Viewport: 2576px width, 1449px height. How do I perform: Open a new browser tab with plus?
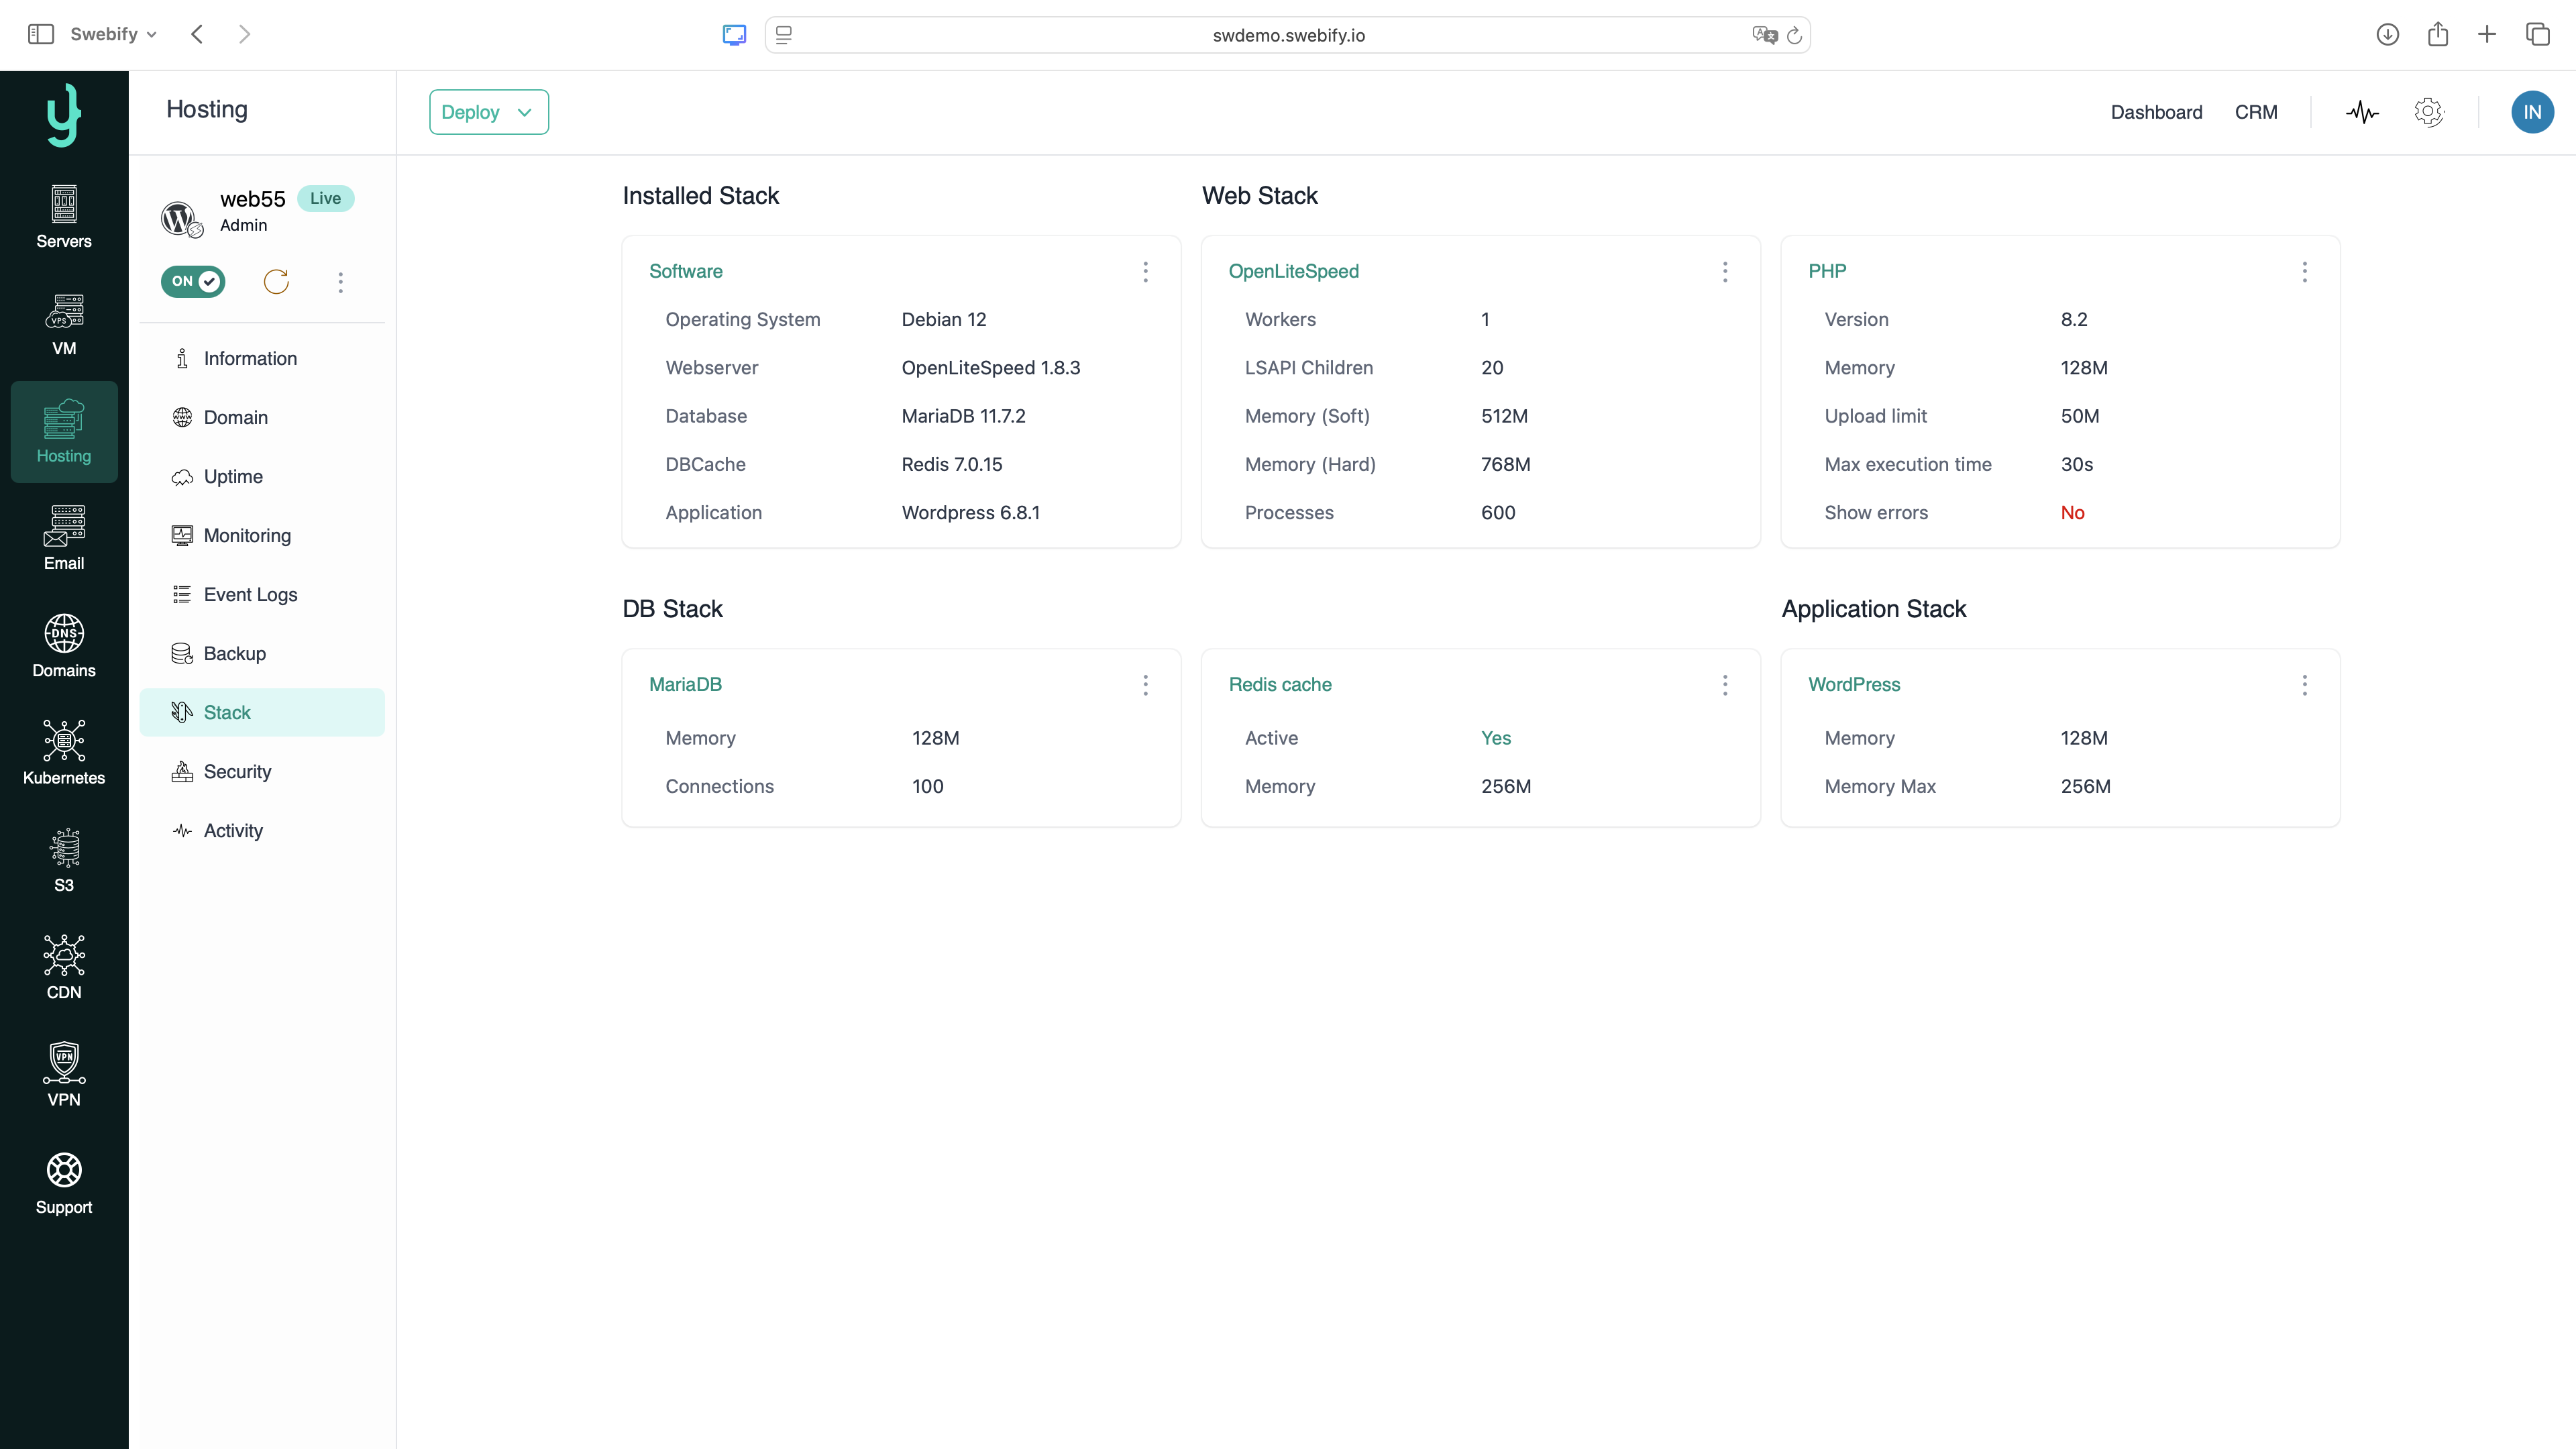(x=2487, y=34)
